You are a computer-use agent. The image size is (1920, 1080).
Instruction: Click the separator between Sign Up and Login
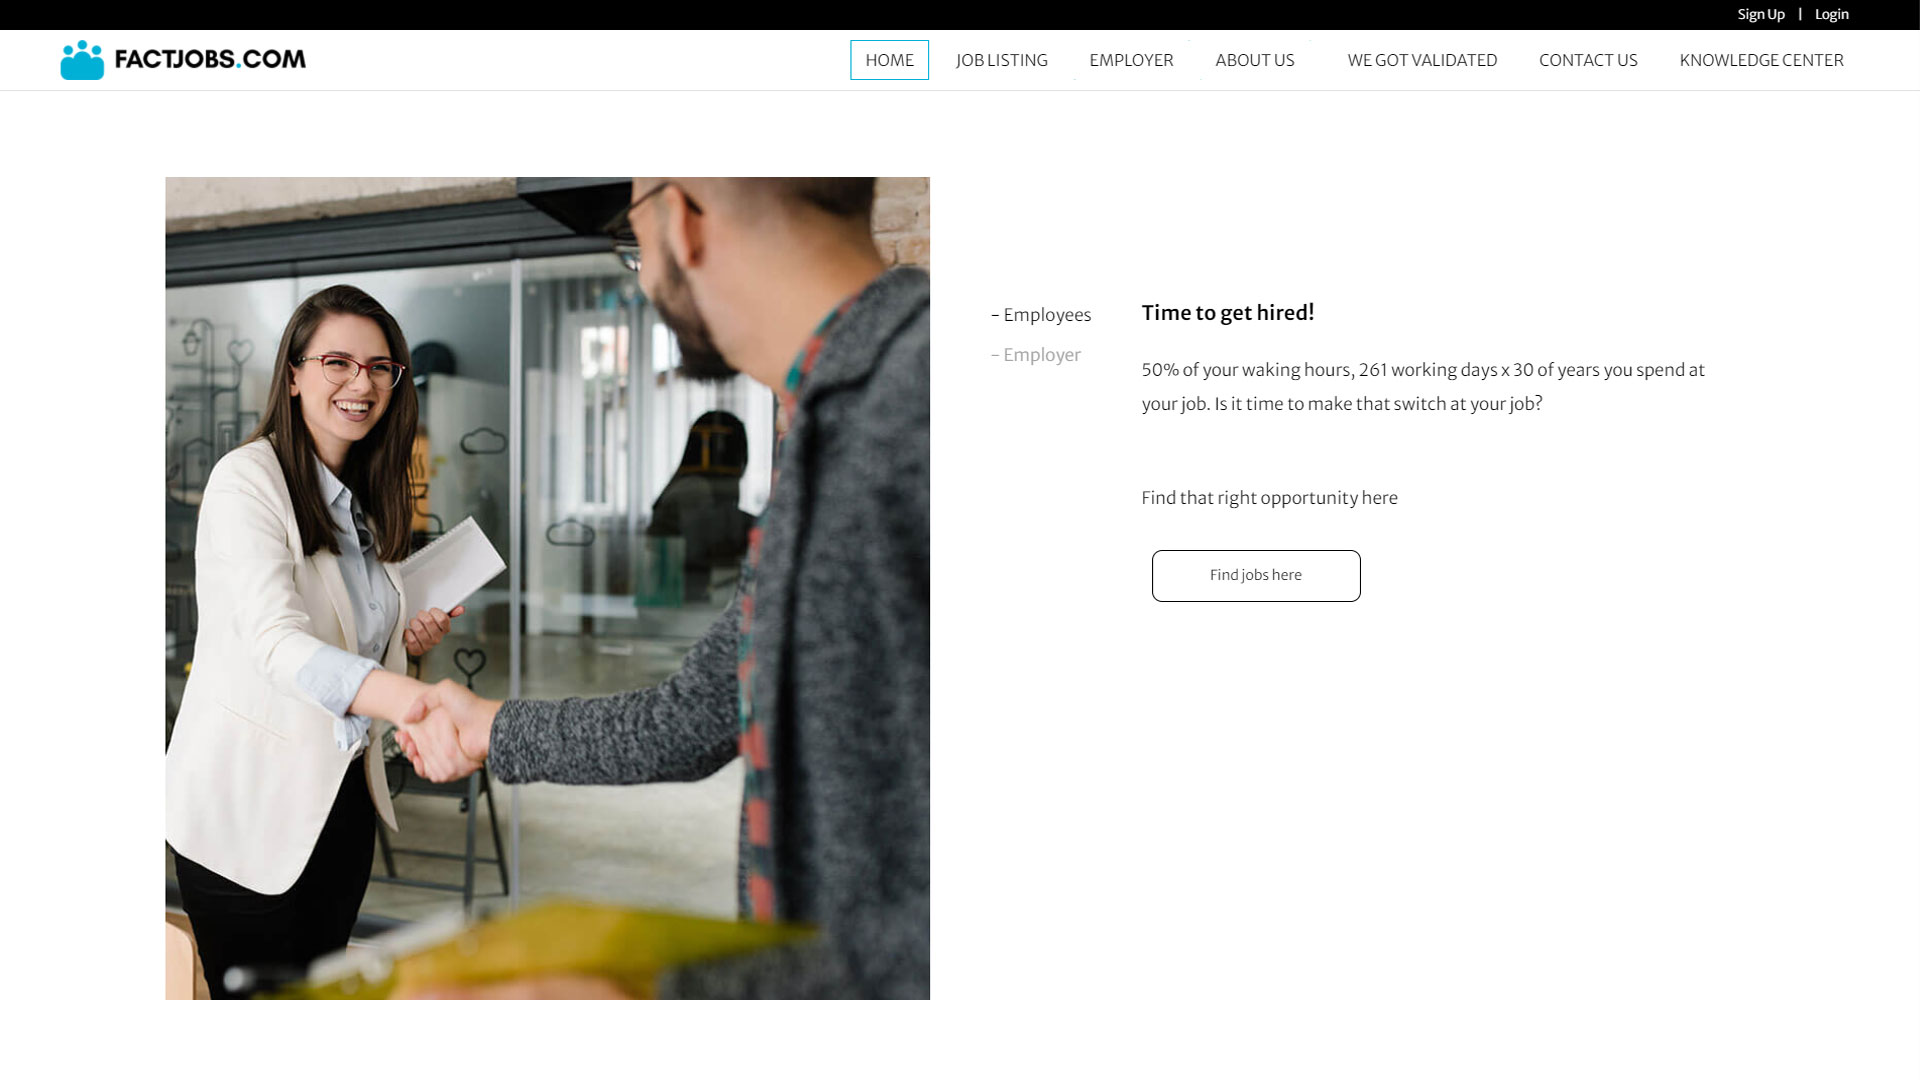point(1800,14)
